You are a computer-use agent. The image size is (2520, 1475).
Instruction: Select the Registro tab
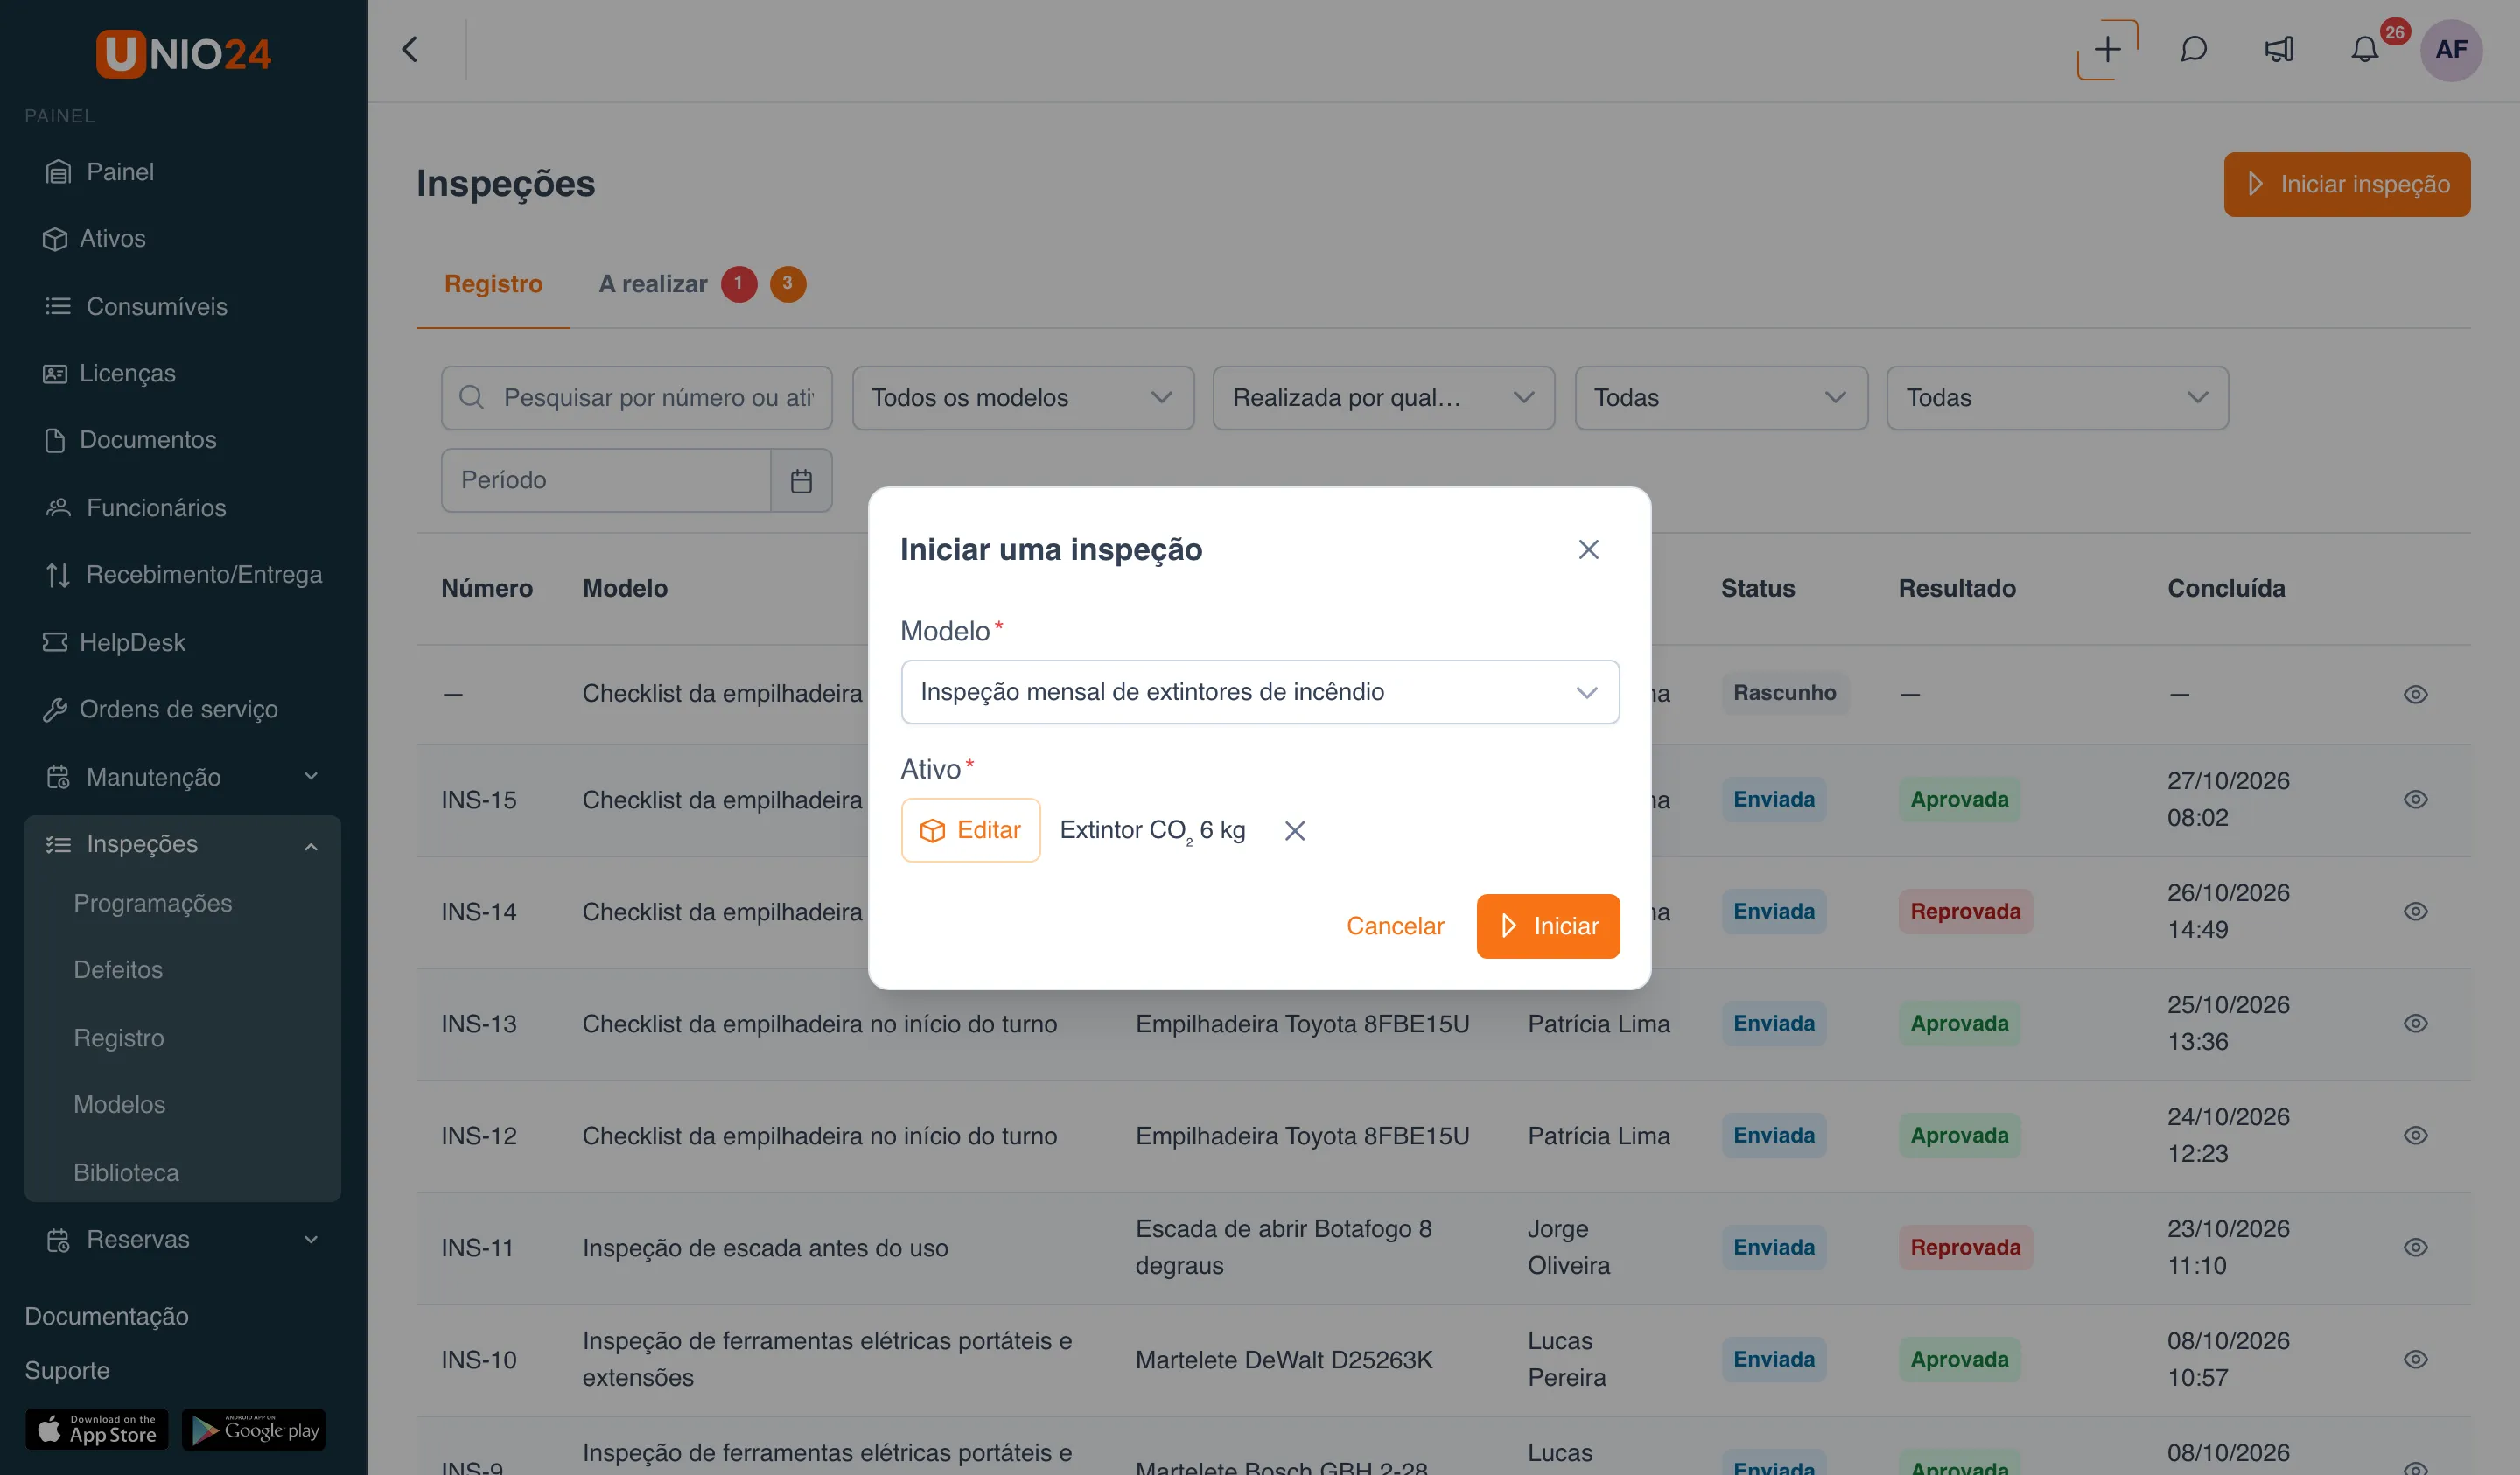493,284
